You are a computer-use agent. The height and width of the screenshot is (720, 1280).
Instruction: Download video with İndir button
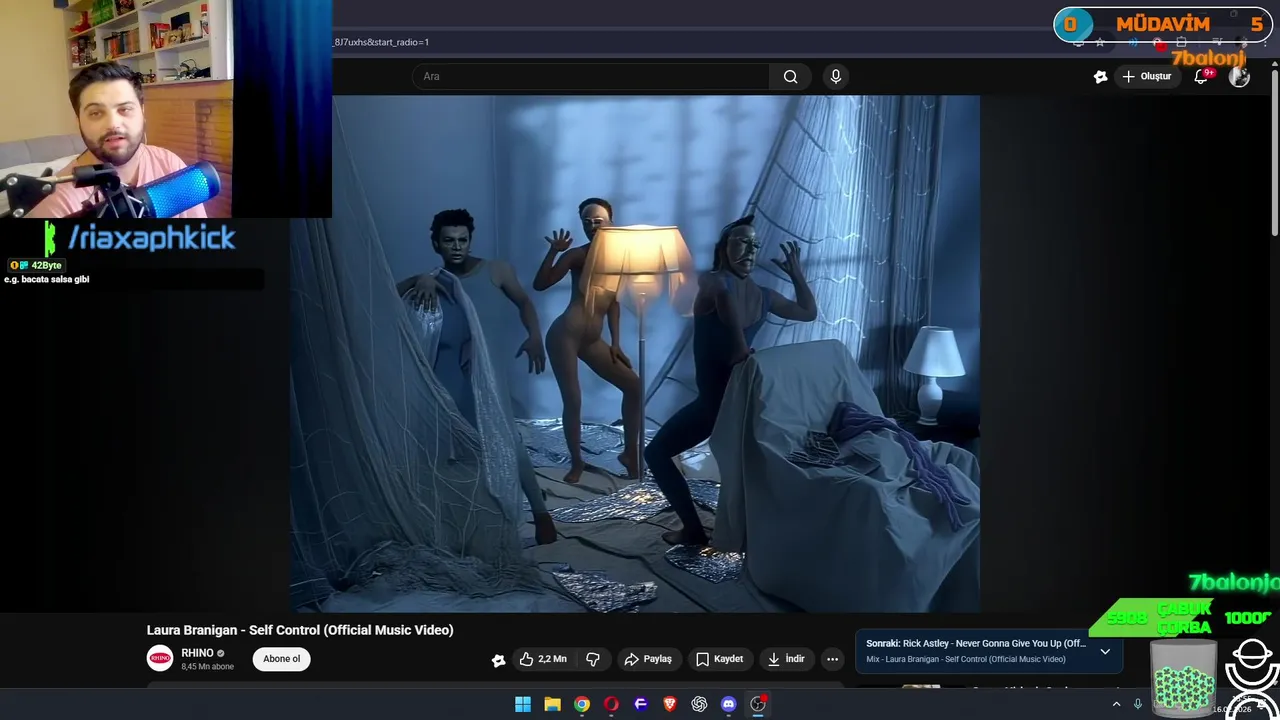(785, 659)
